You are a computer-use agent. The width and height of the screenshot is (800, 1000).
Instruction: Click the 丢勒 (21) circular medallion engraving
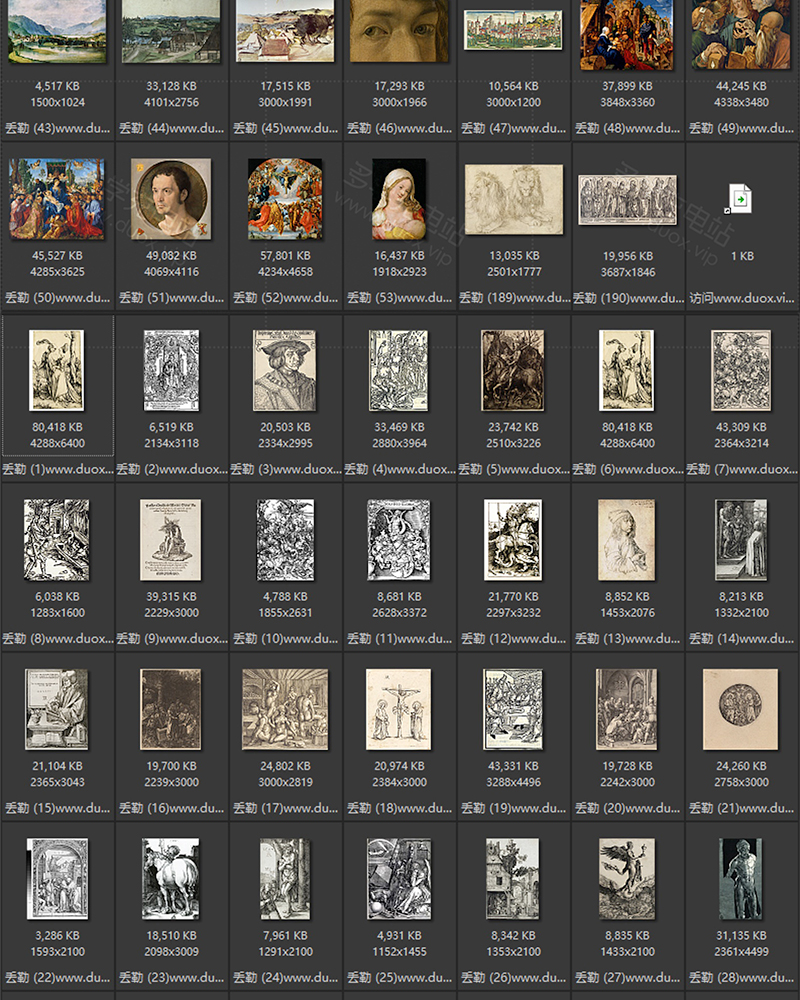[741, 710]
